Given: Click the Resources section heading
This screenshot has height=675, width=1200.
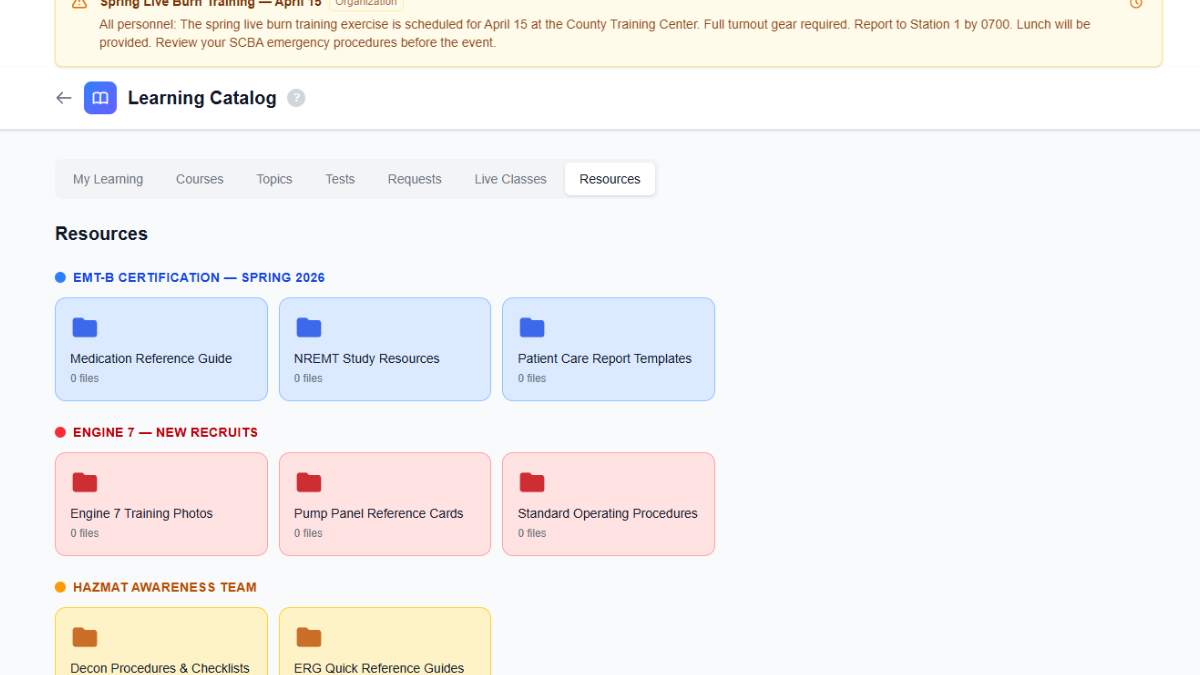Looking at the screenshot, I should click(101, 234).
